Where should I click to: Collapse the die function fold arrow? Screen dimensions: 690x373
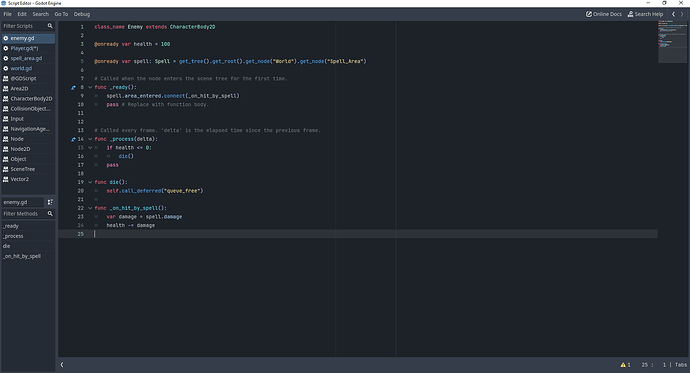tap(90, 182)
